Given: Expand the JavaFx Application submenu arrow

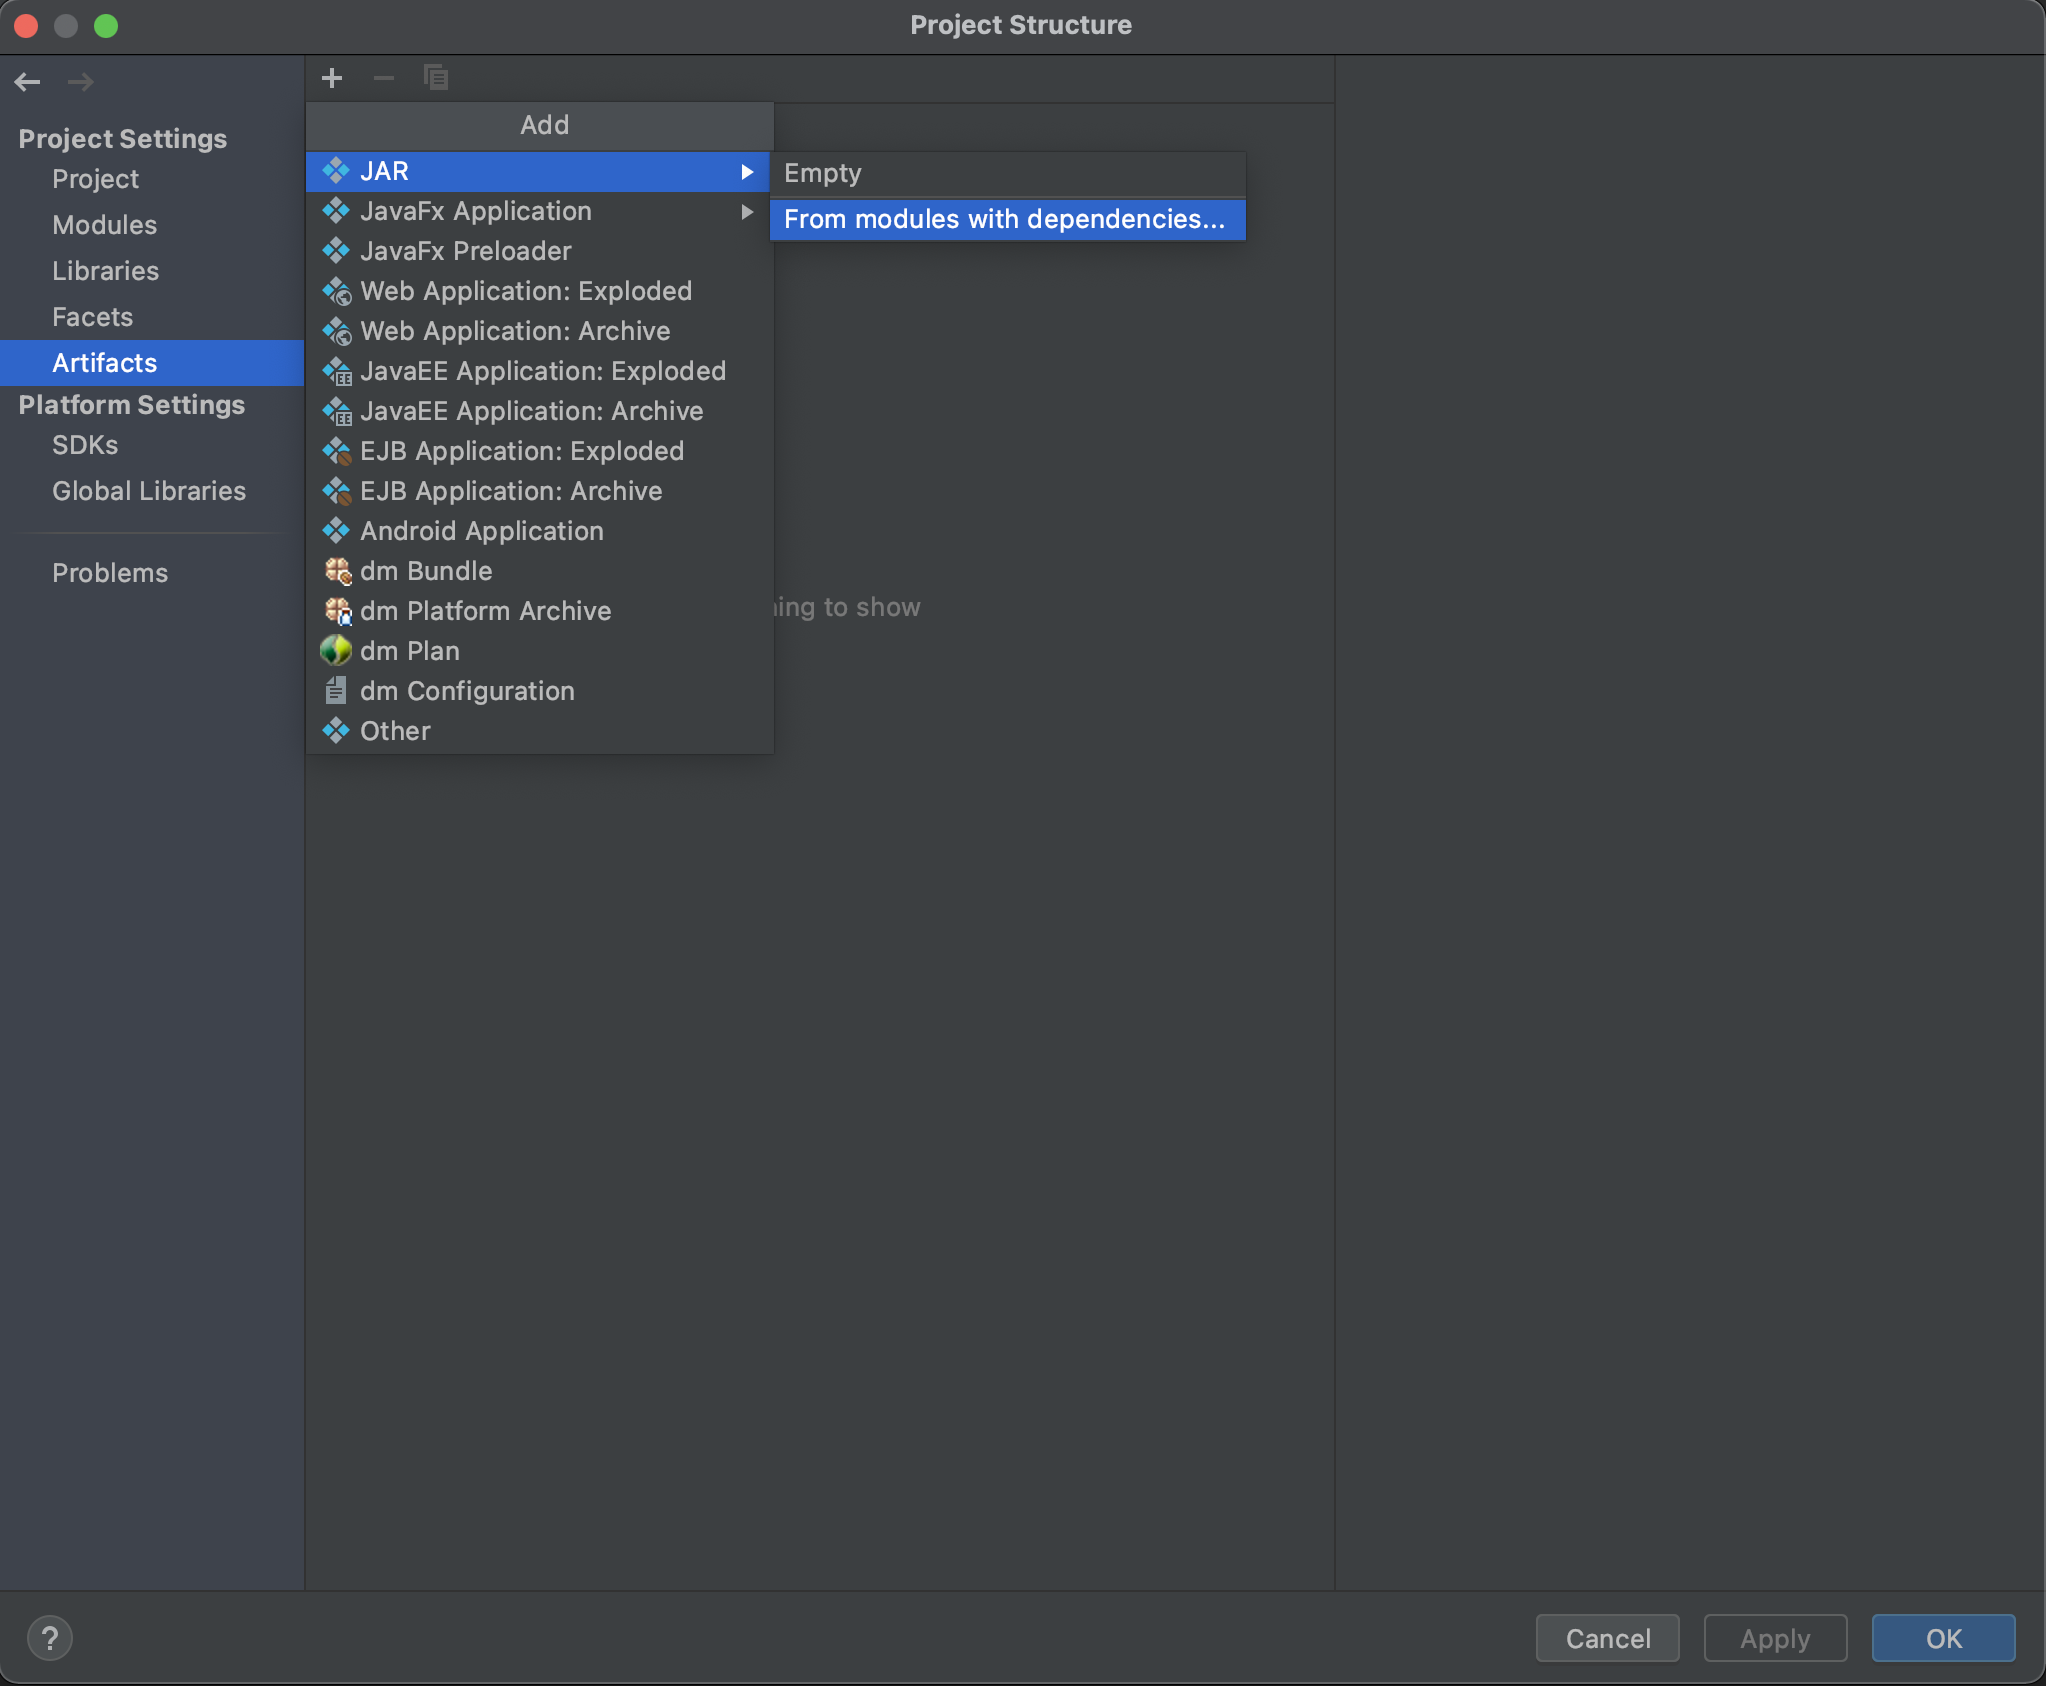Looking at the screenshot, I should [747, 211].
